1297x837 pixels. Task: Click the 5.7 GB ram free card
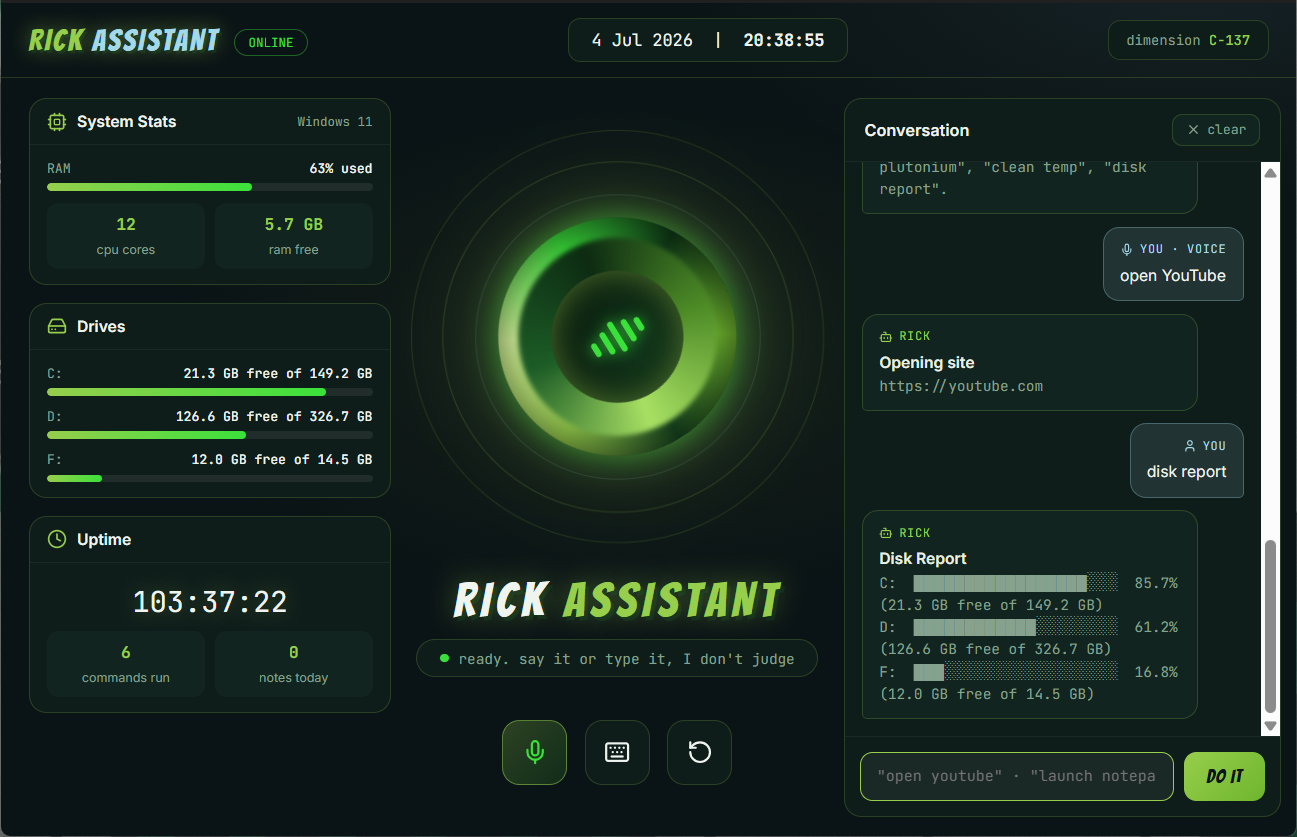click(294, 236)
